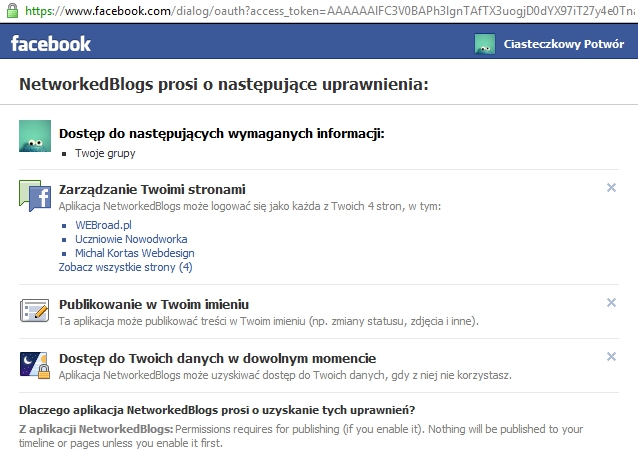This screenshot has height=465, width=638.
Task: Click the Zarządzanie Twoimi stronami heading
Action: click(x=152, y=189)
